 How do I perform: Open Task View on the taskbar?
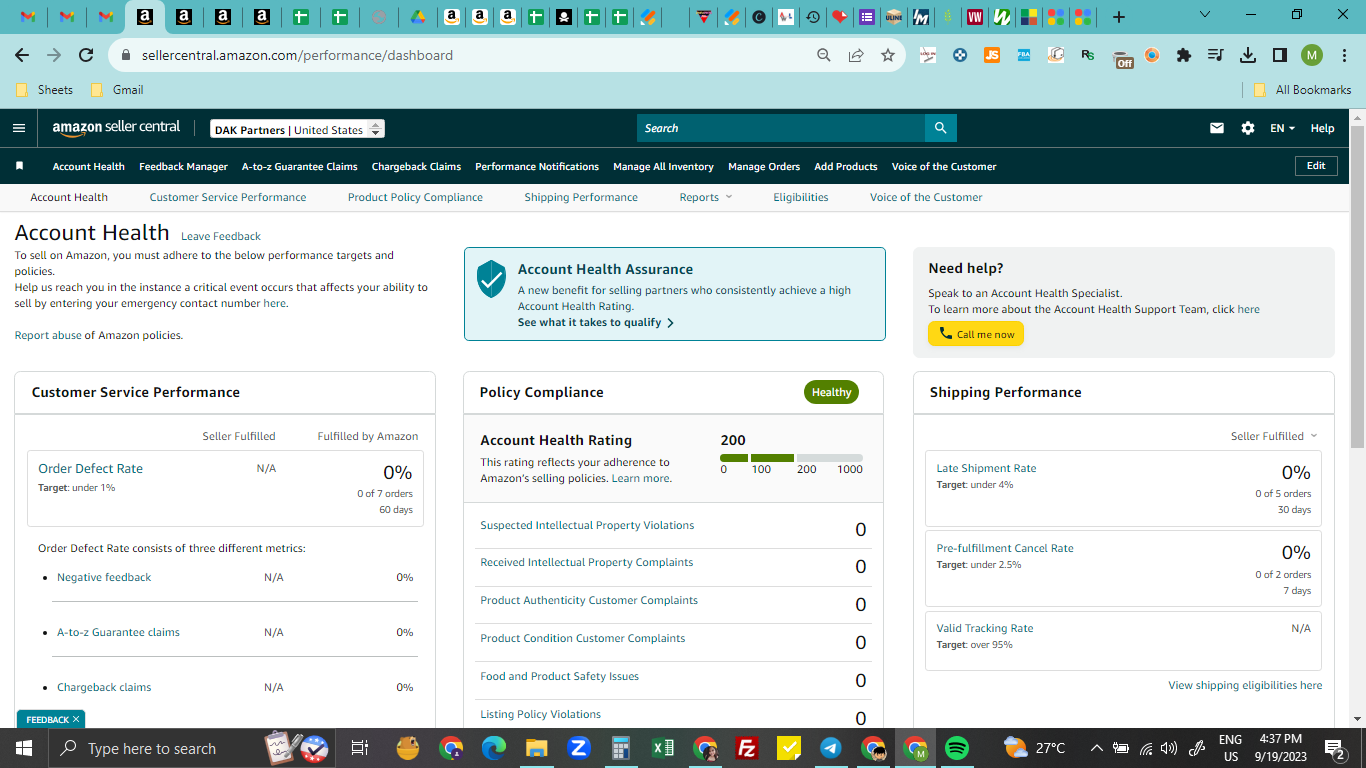coord(360,748)
